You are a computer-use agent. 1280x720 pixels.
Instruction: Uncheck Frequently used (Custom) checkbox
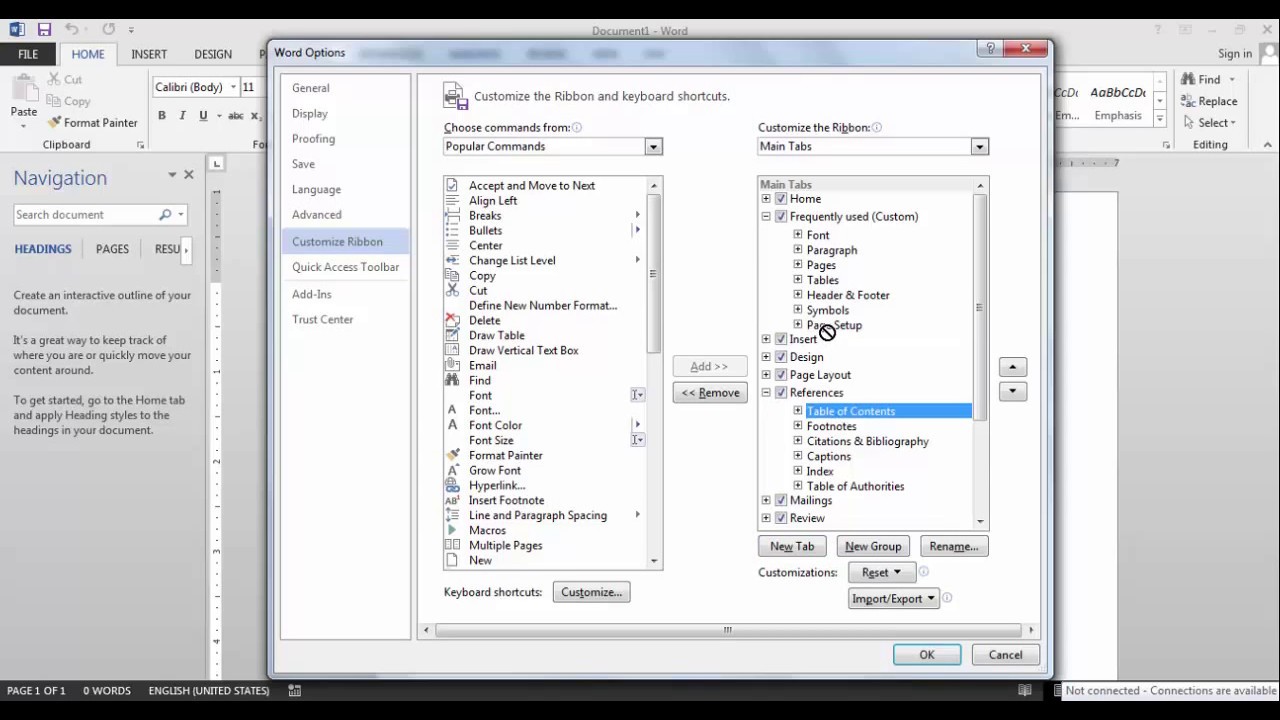(x=781, y=216)
